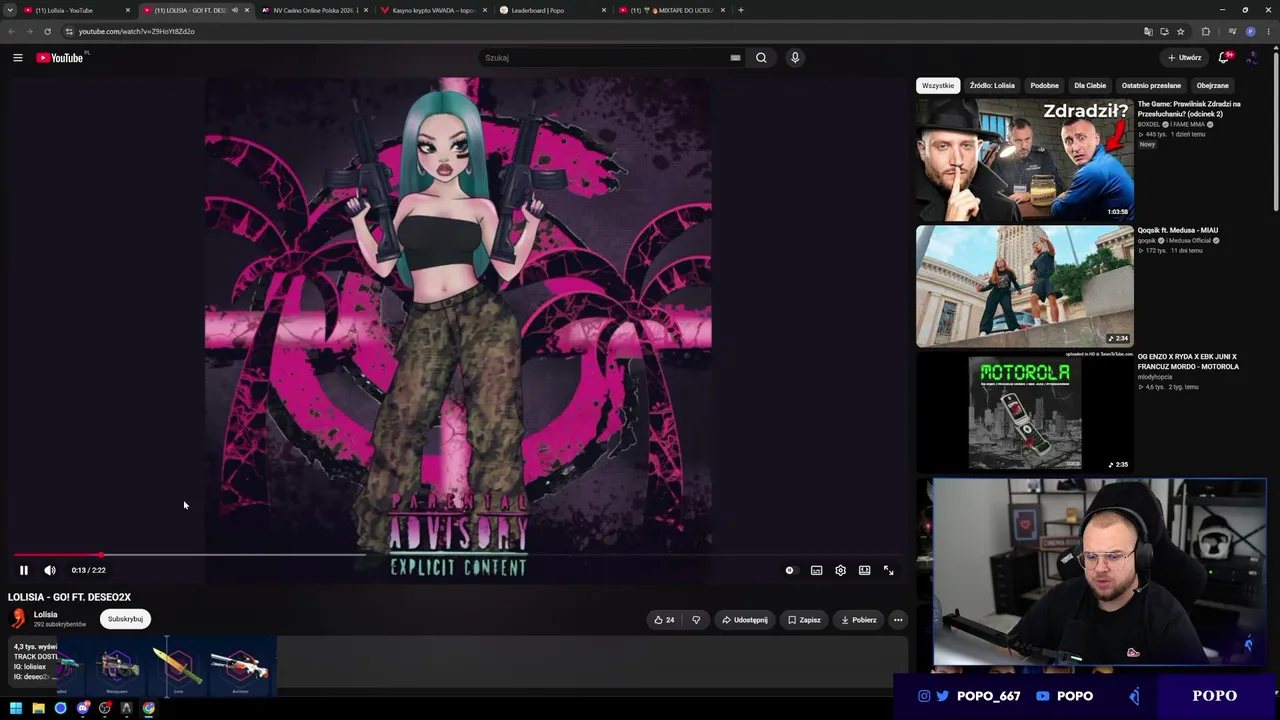Open title 'Qoqsik ft. Medusa - MIAU'
The width and height of the screenshot is (1280, 720).
pyautogui.click(x=1178, y=230)
